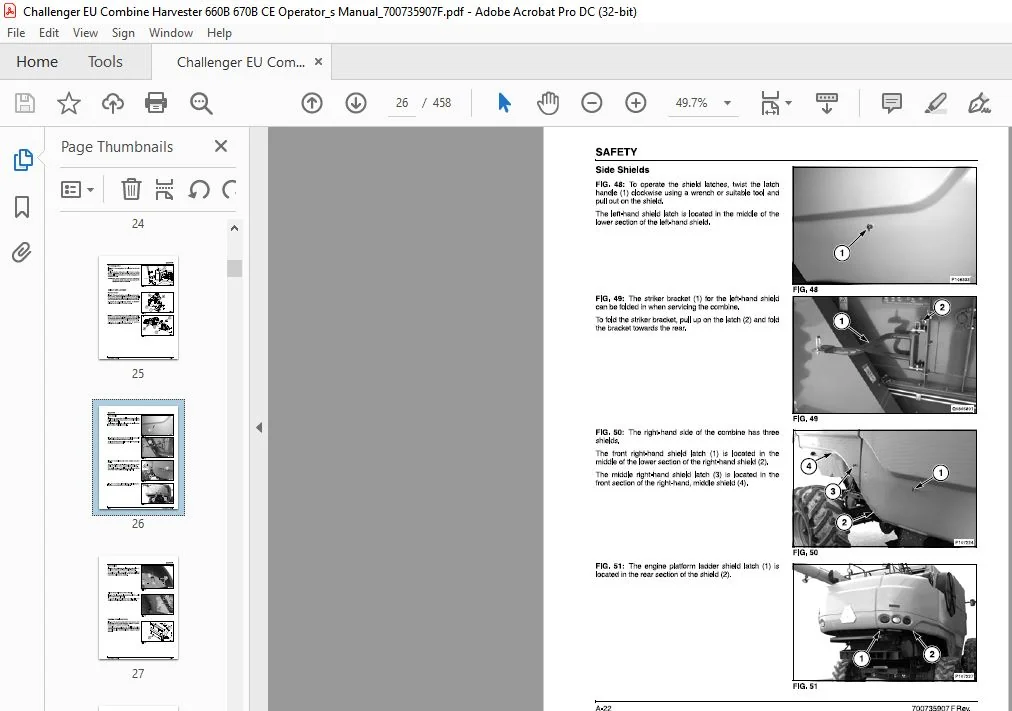
Task: Open the File menu
Action: point(16,33)
